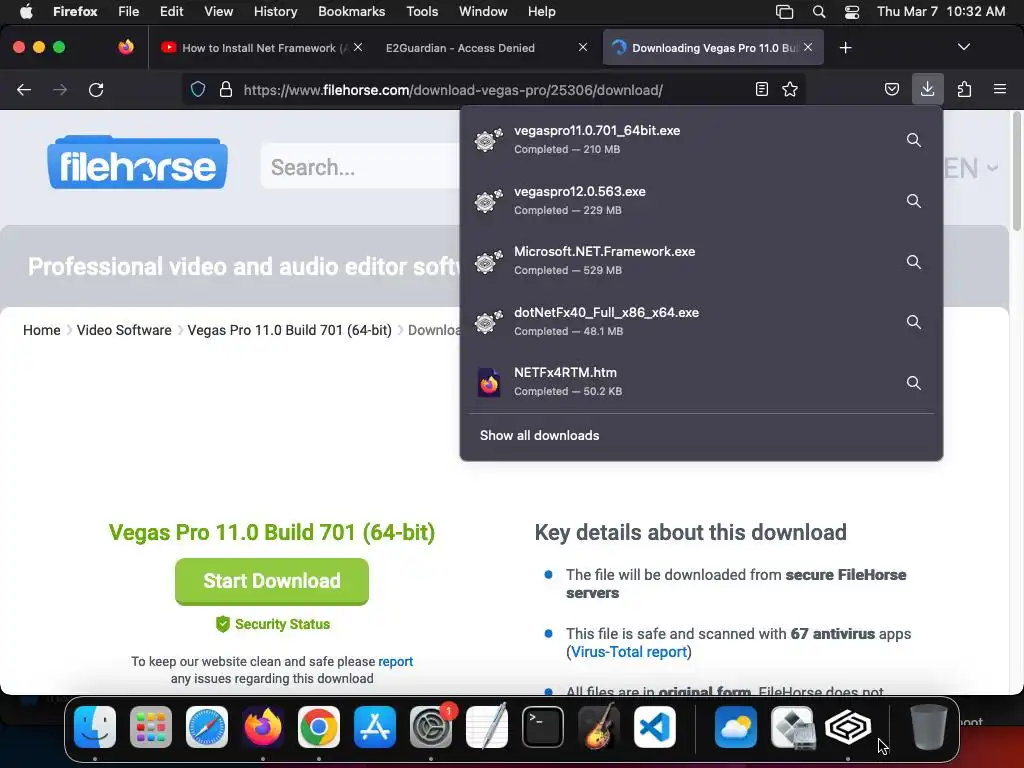Open Control Center in the menu bar
The image size is (1024, 768).
tap(852, 12)
